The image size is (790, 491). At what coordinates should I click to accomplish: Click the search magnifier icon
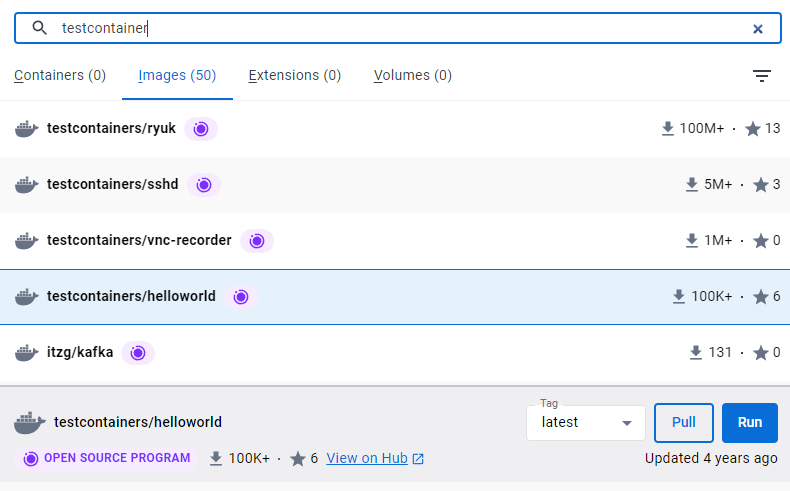(39, 28)
